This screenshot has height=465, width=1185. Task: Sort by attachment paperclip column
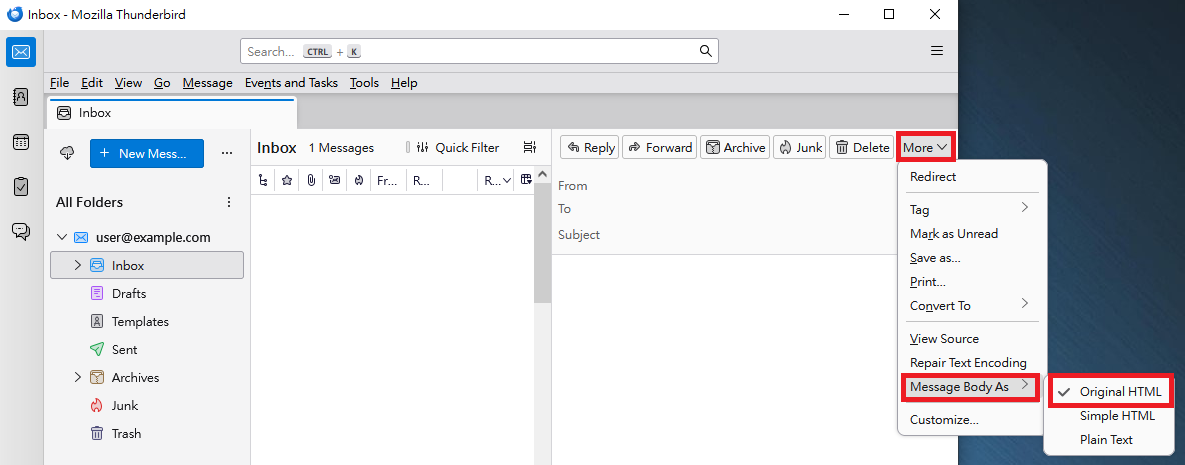(311, 181)
